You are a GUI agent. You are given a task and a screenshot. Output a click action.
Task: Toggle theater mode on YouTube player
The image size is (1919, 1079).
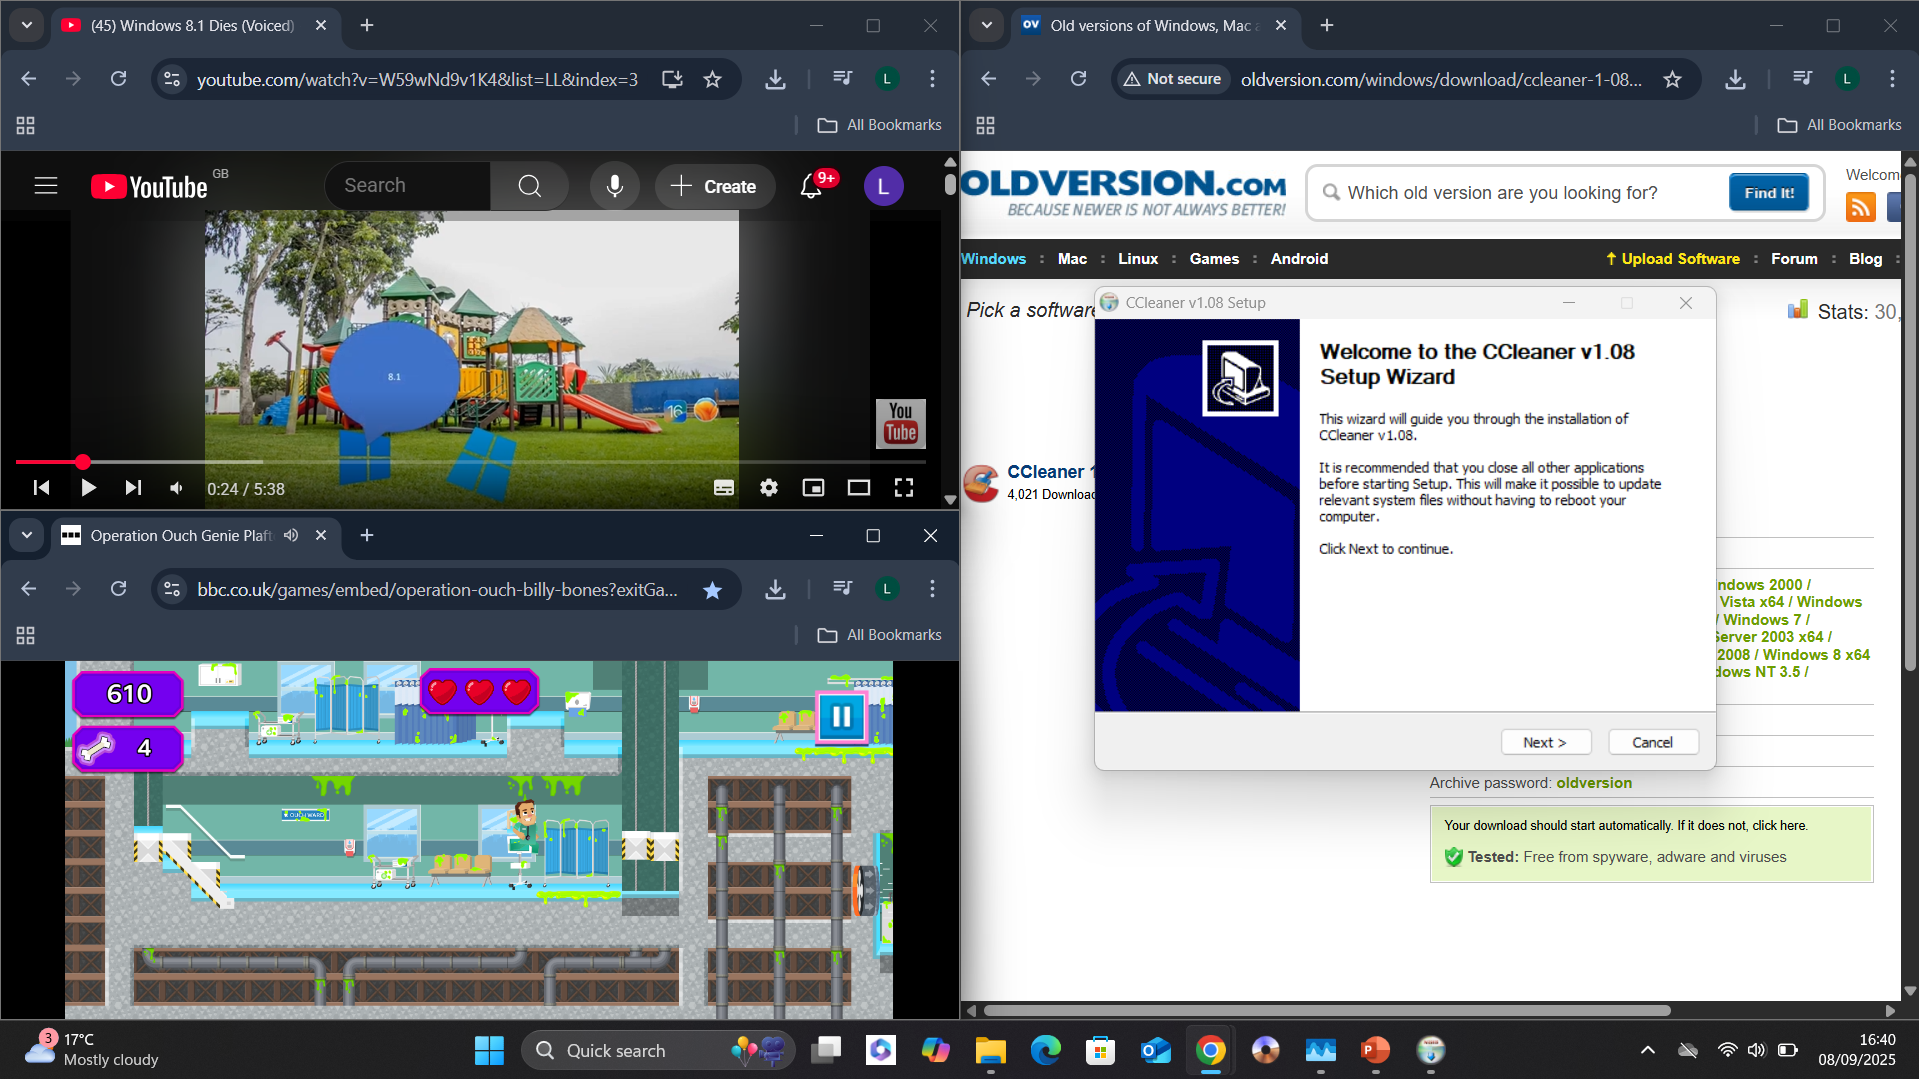(x=858, y=488)
